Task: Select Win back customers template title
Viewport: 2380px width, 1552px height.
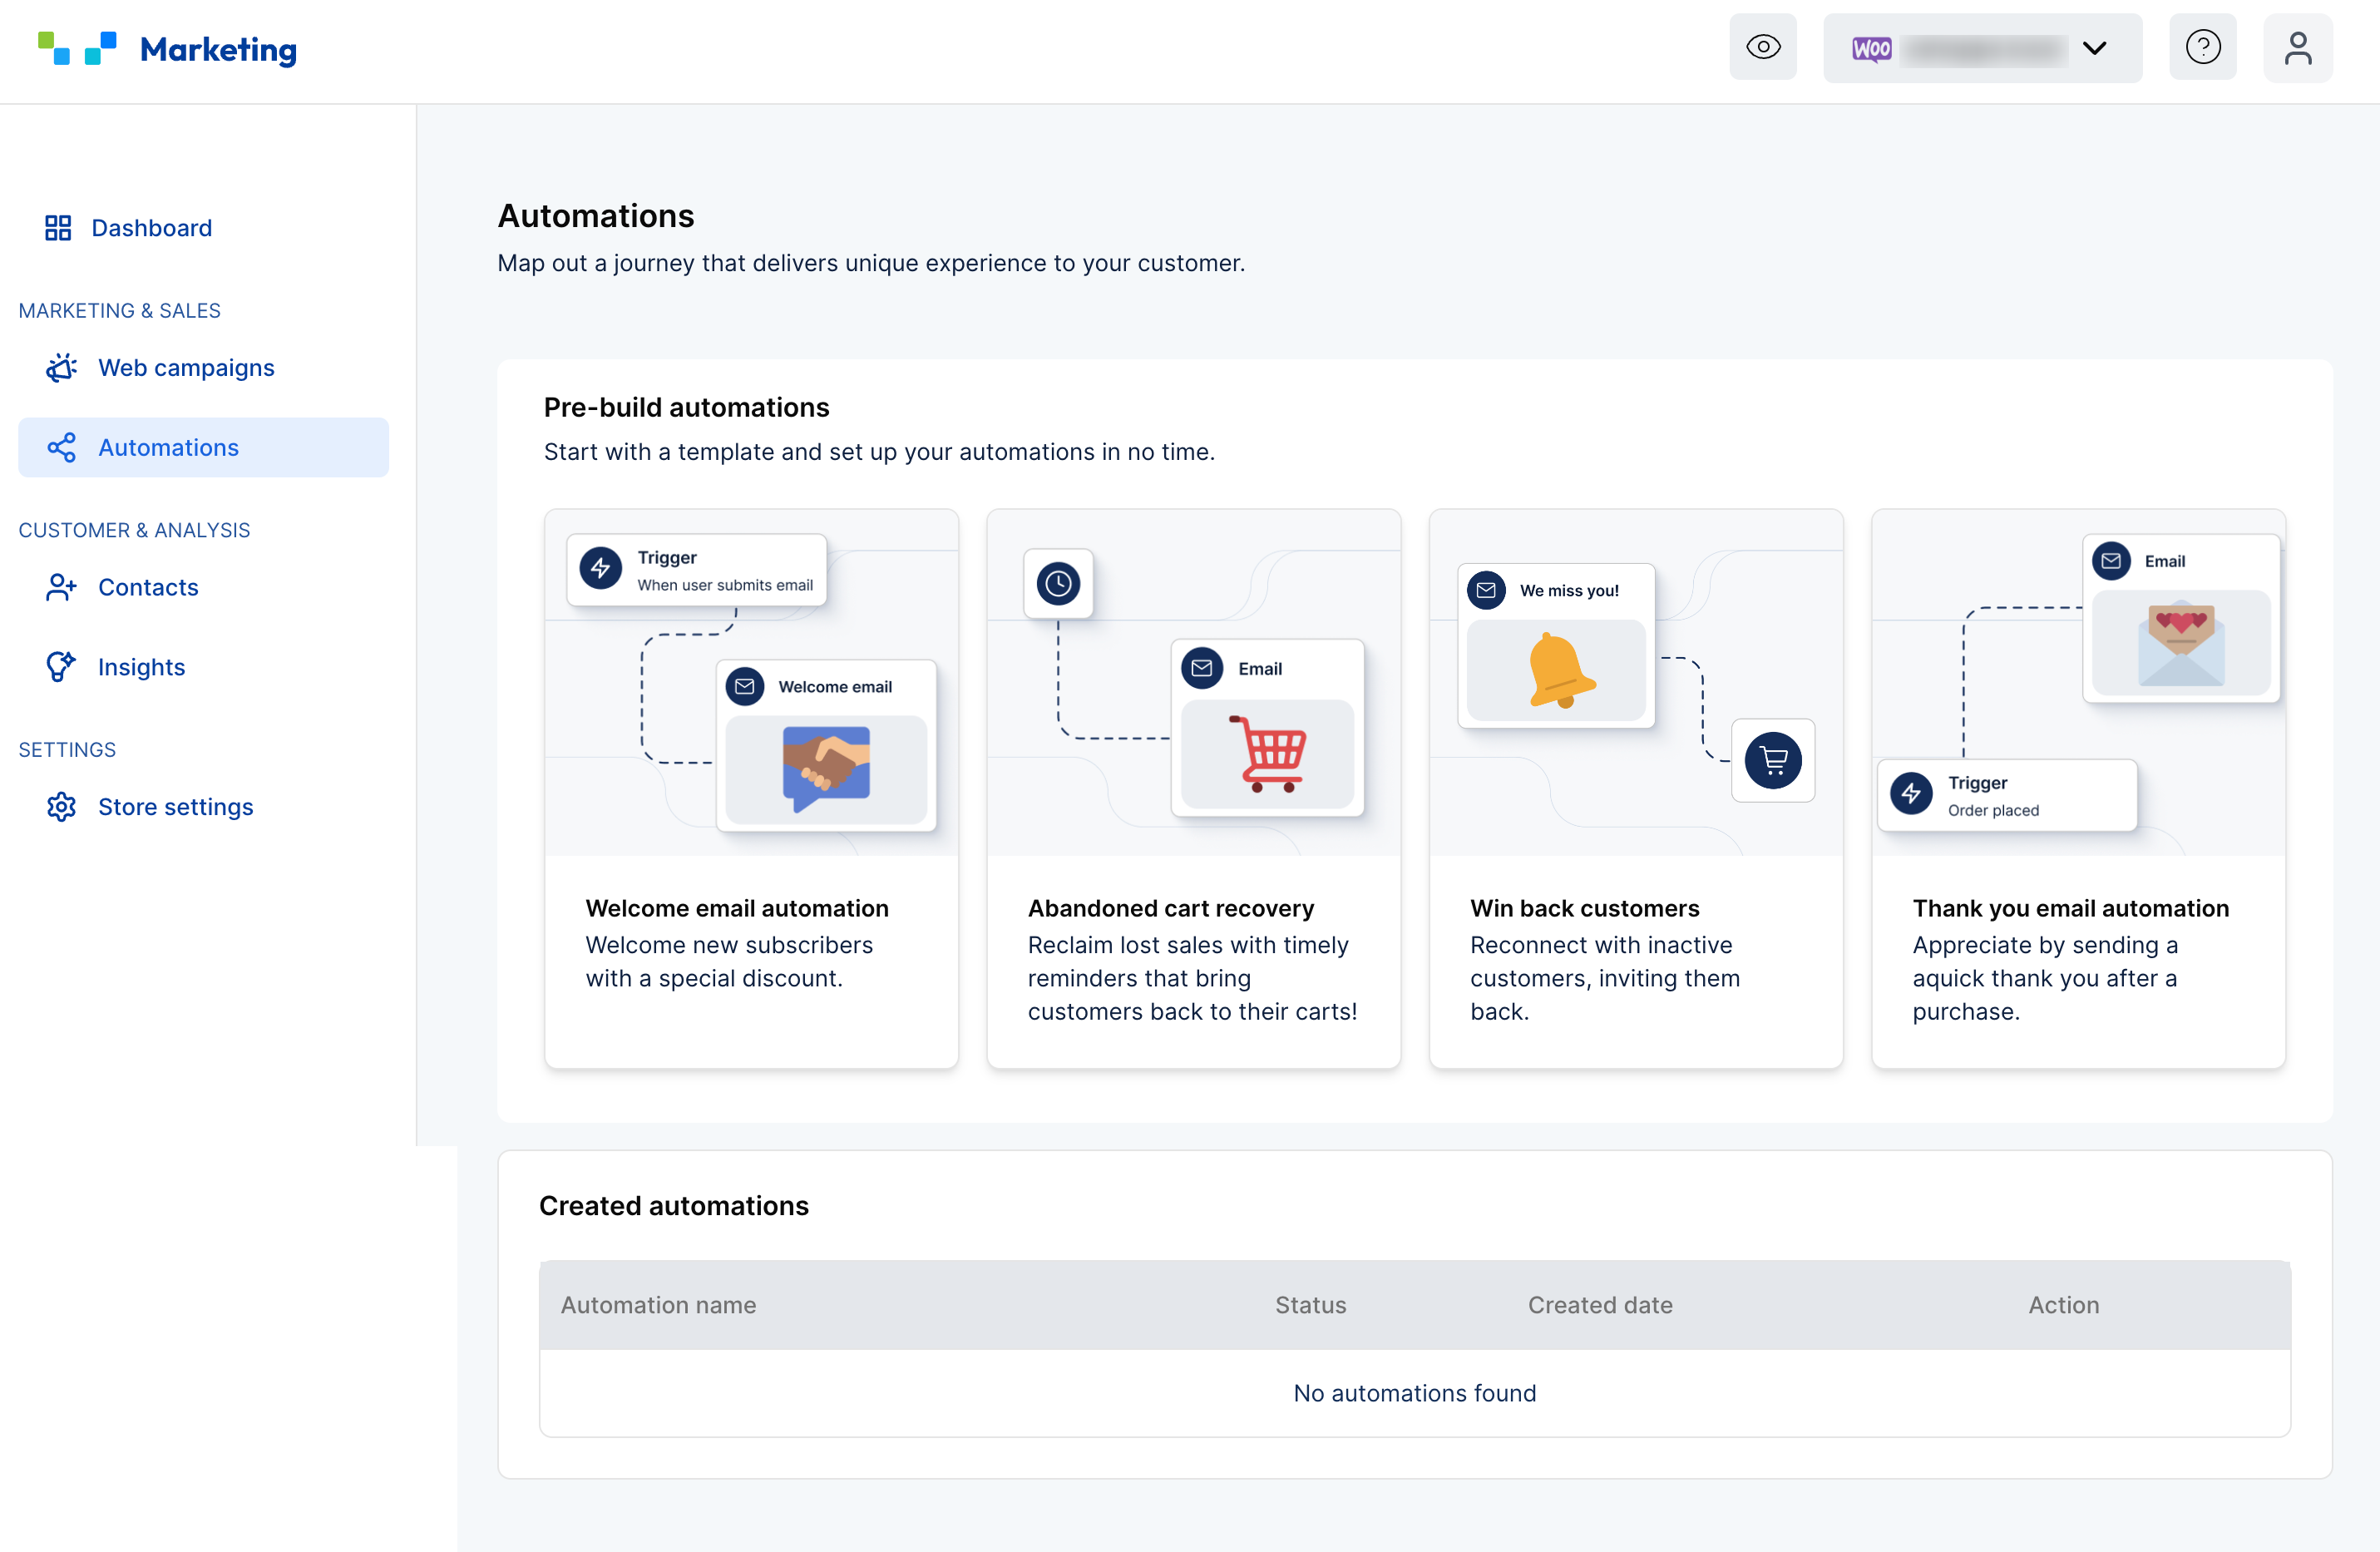Action: (1585, 908)
